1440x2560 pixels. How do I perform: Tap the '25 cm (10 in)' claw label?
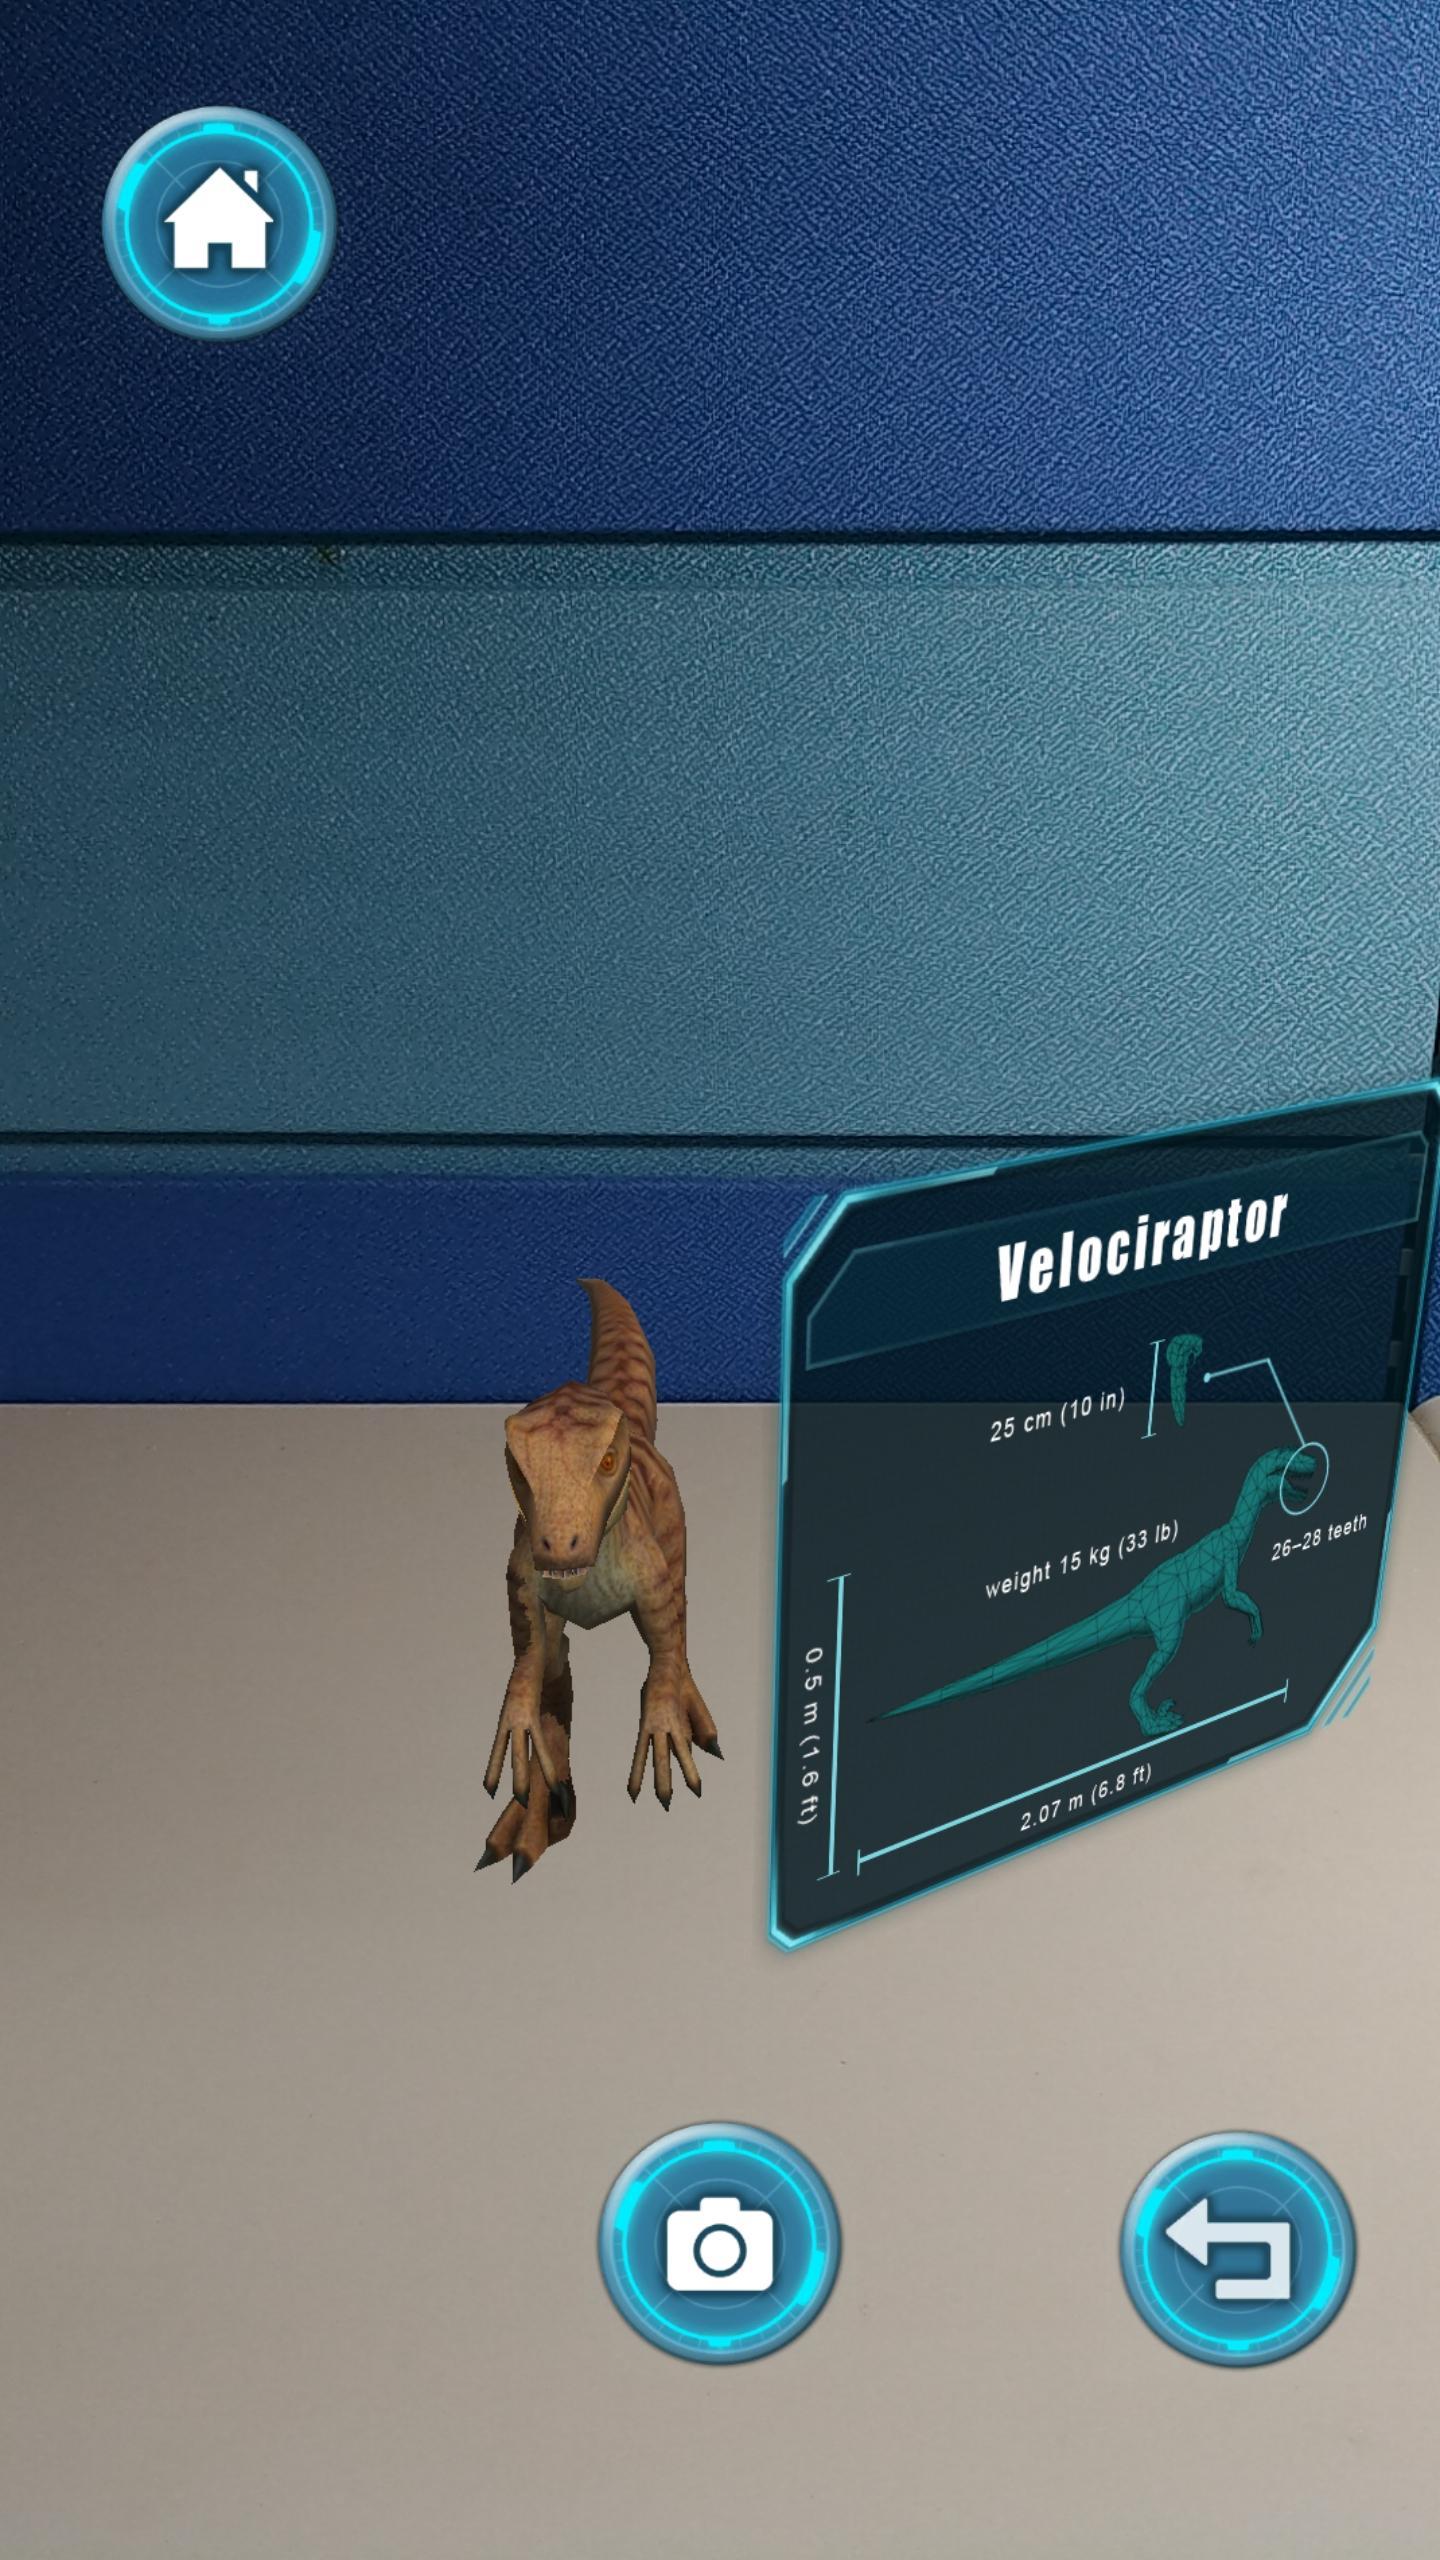[1057, 1415]
